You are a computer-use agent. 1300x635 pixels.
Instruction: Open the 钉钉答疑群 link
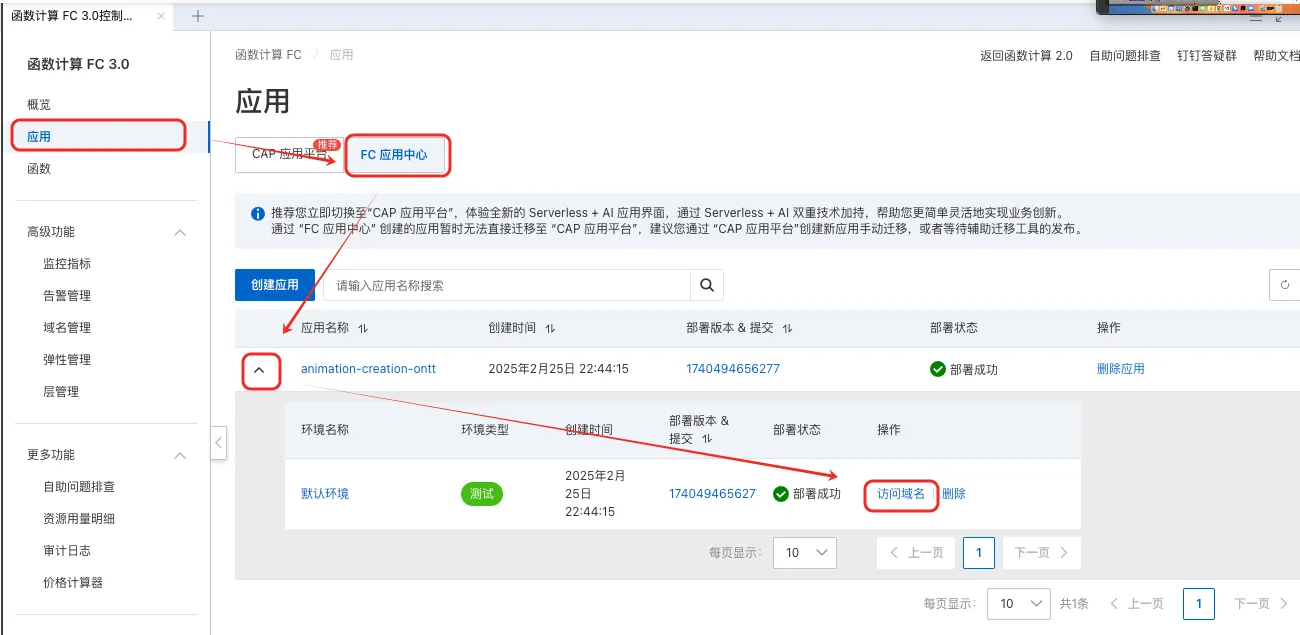tap(1207, 56)
